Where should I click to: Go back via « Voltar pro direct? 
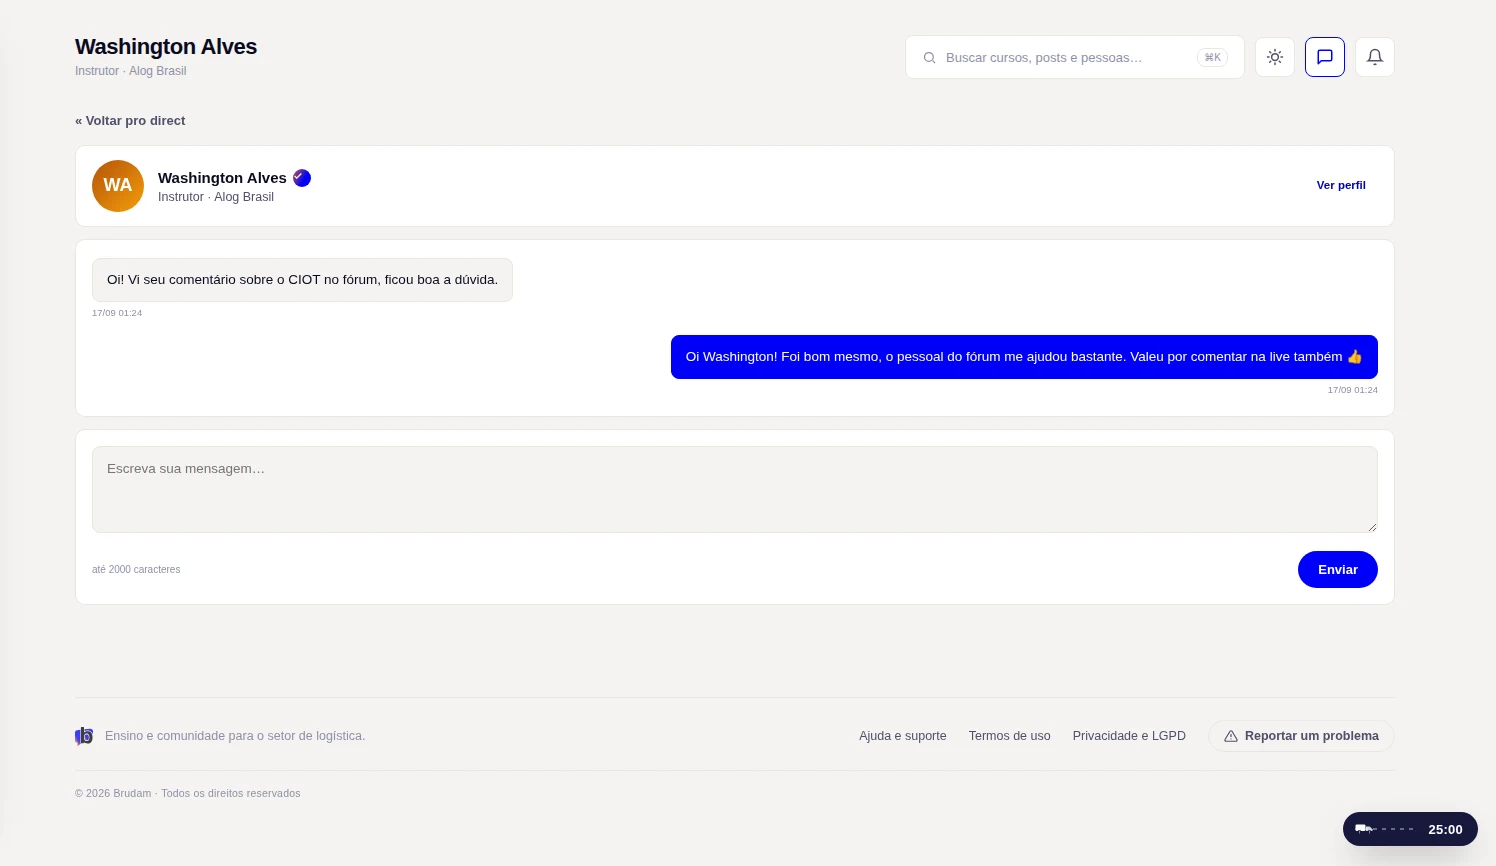click(x=130, y=121)
